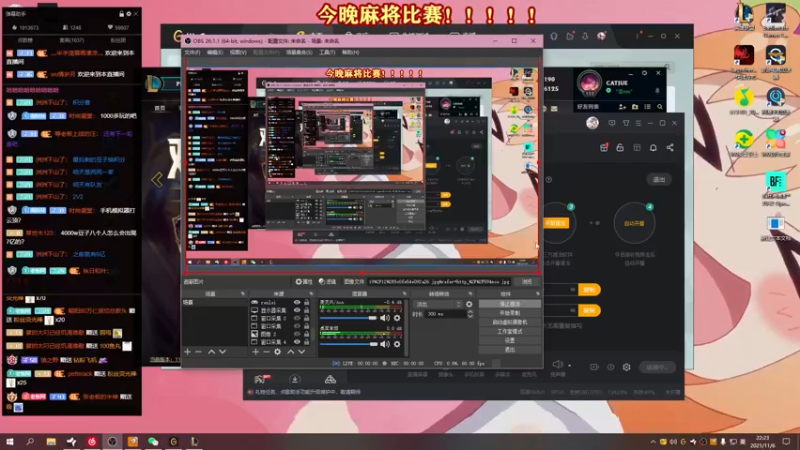
Task: Pop out the 场景 scenes dock
Action: point(243,294)
